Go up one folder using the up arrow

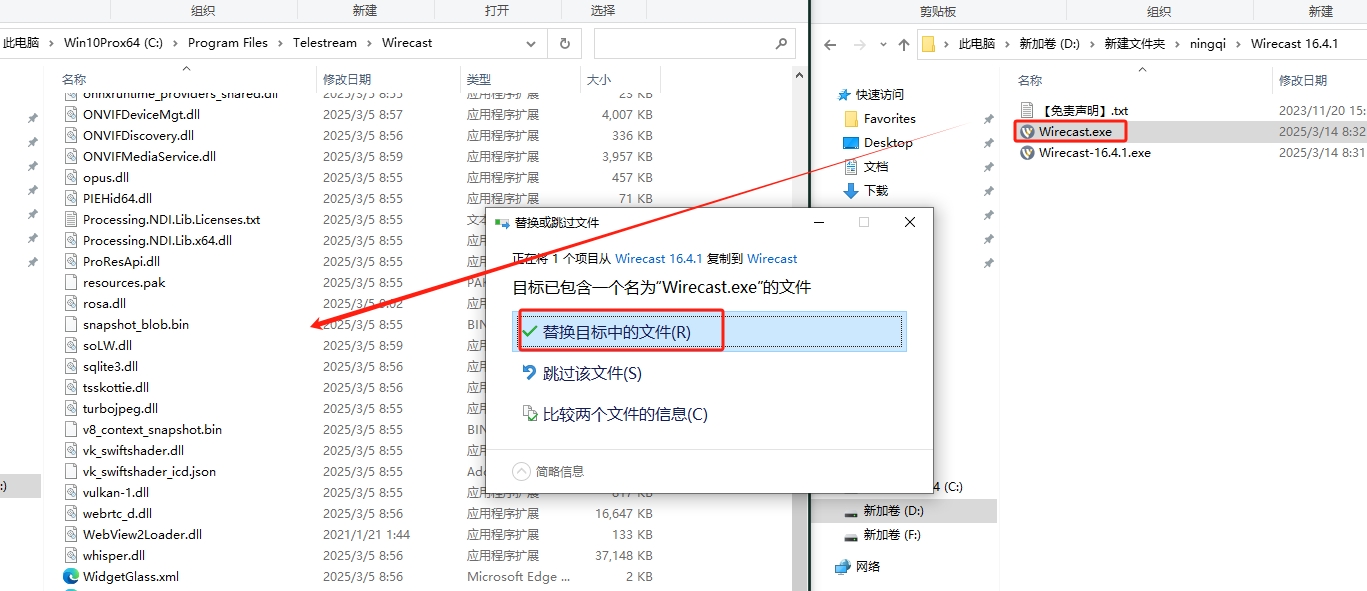coord(904,44)
